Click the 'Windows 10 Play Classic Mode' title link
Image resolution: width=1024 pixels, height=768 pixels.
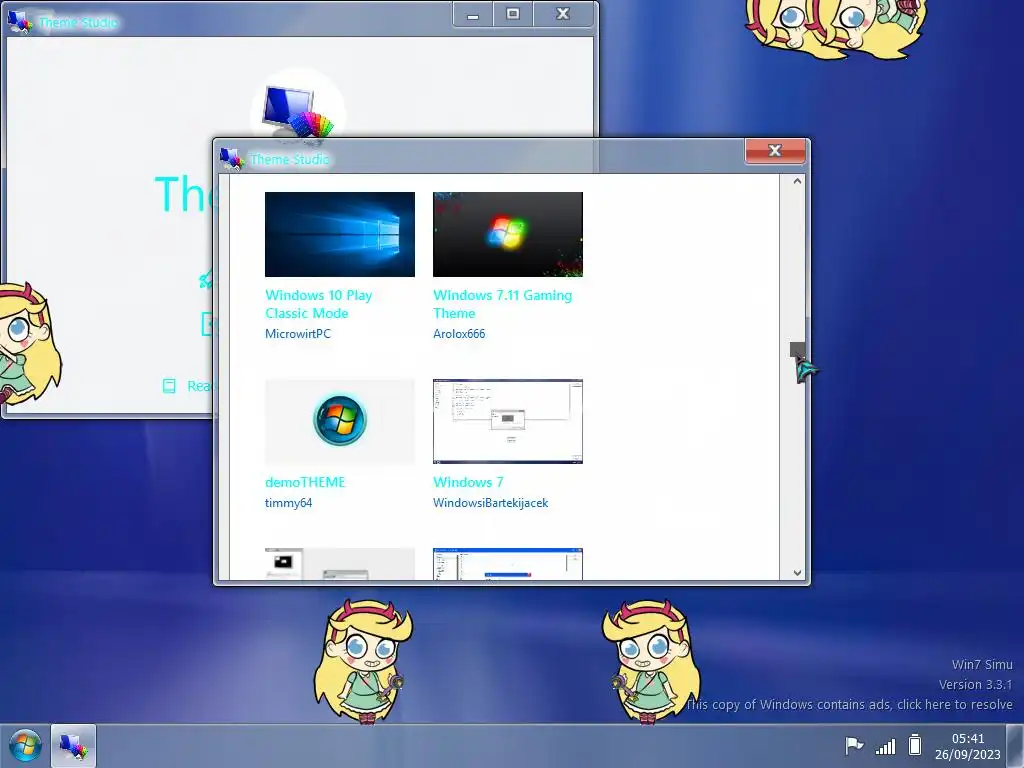coord(319,304)
